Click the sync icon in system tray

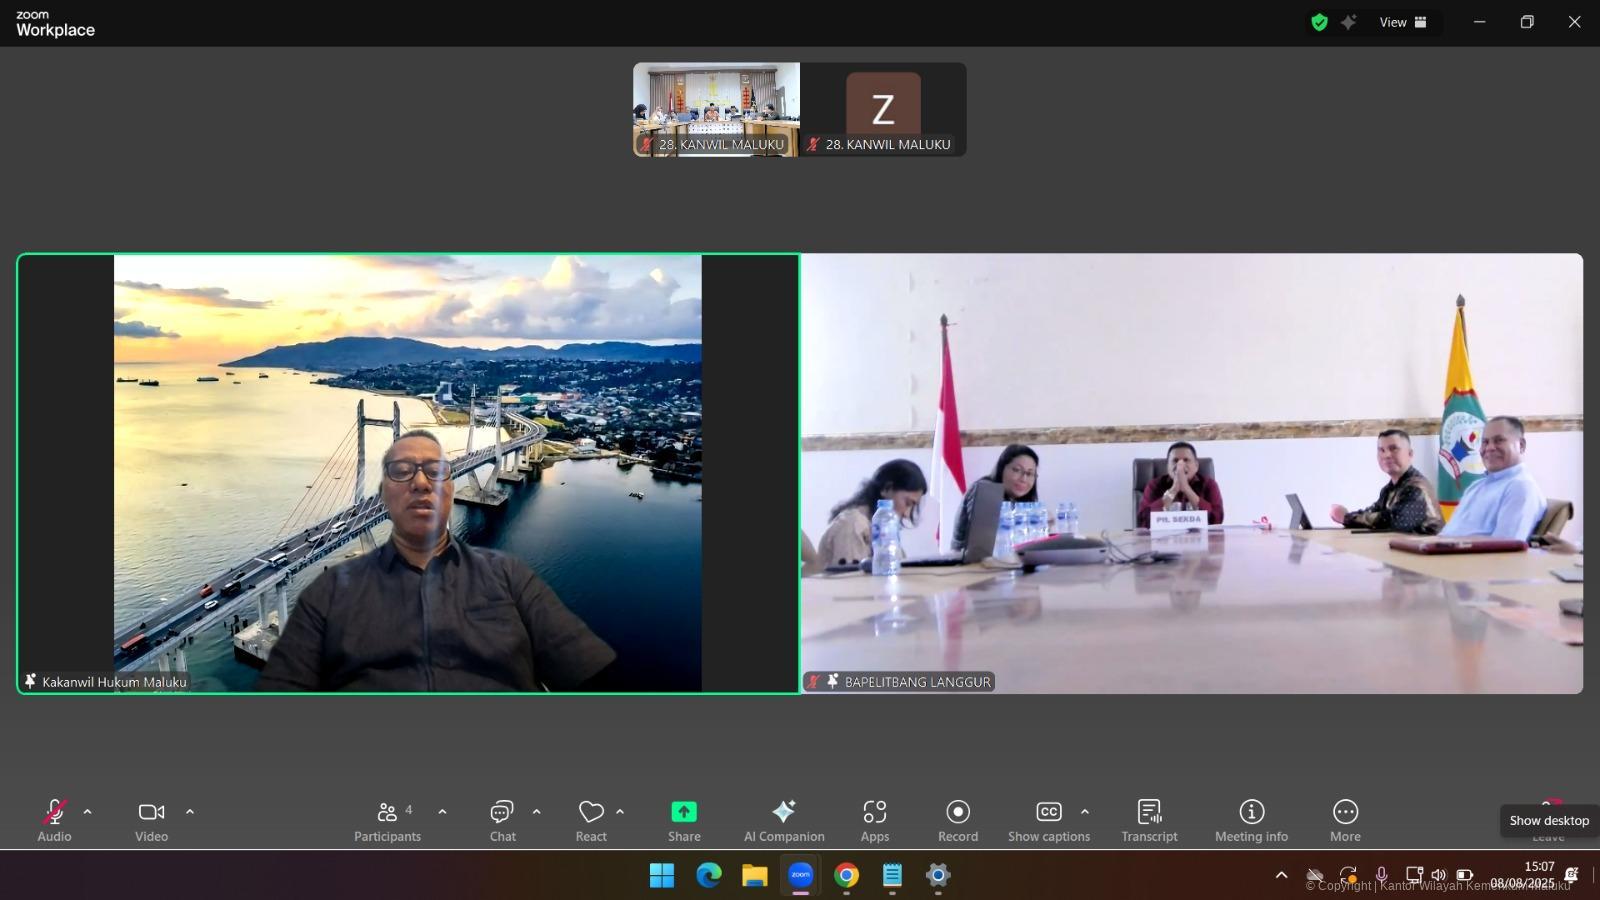pos(1348,875)
